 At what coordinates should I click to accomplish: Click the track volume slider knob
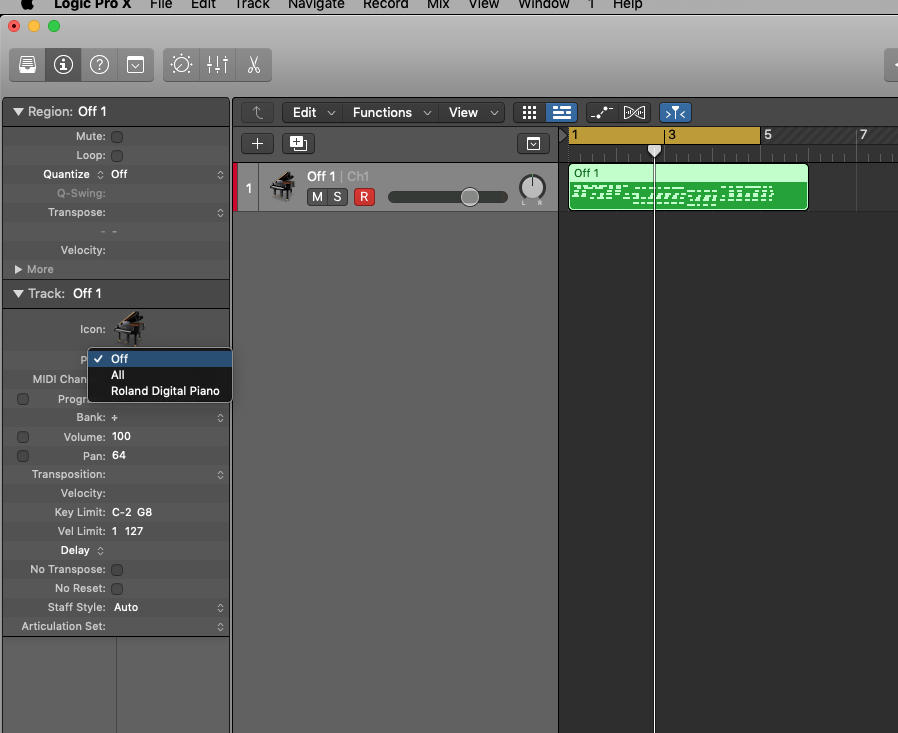[470, 197]
